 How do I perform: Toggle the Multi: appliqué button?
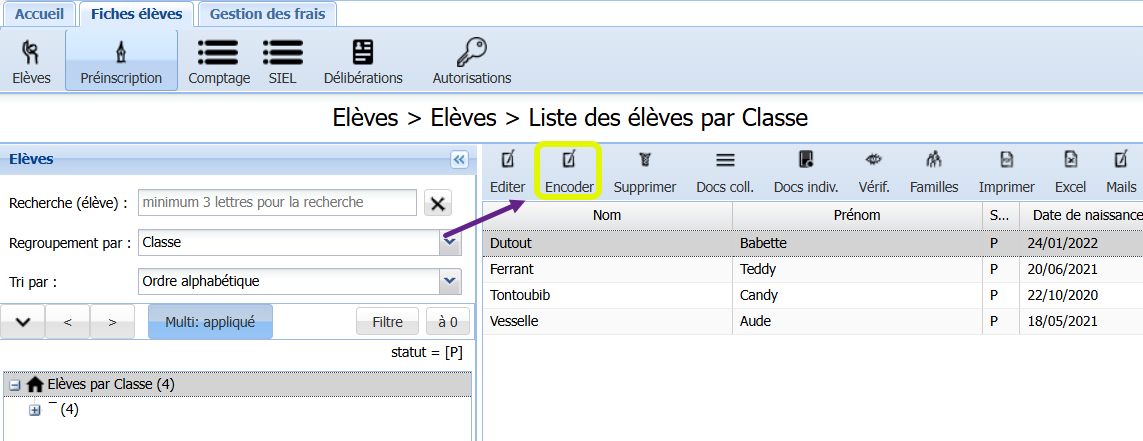tap(210, 321)
